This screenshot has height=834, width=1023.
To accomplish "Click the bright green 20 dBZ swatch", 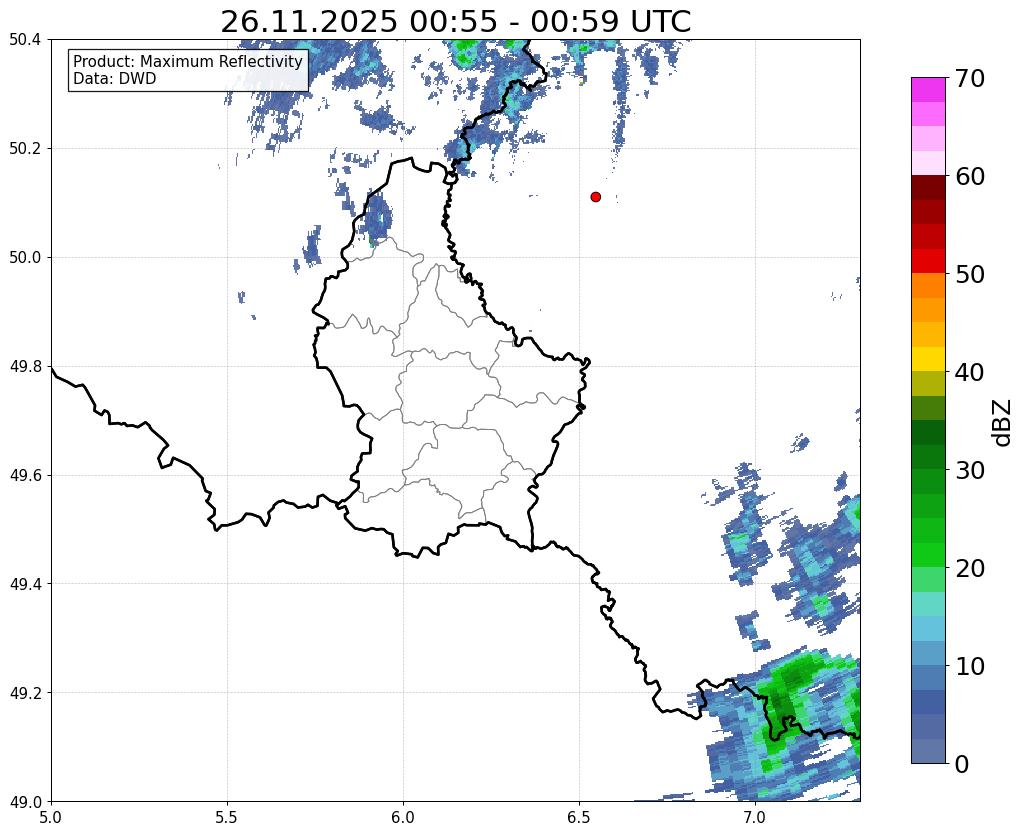I will point(928,555).
